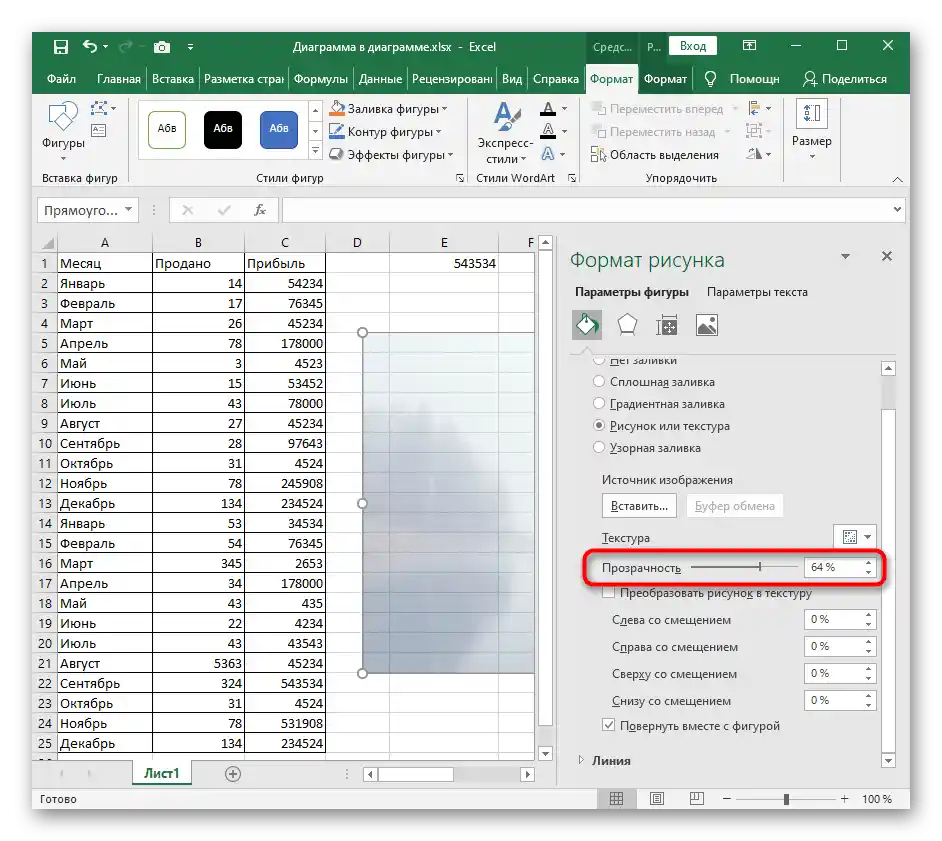The width and height of the screenshot is (942, 841).
Task: Open the Size & Properties icon tab
Action: click(667, 325)
